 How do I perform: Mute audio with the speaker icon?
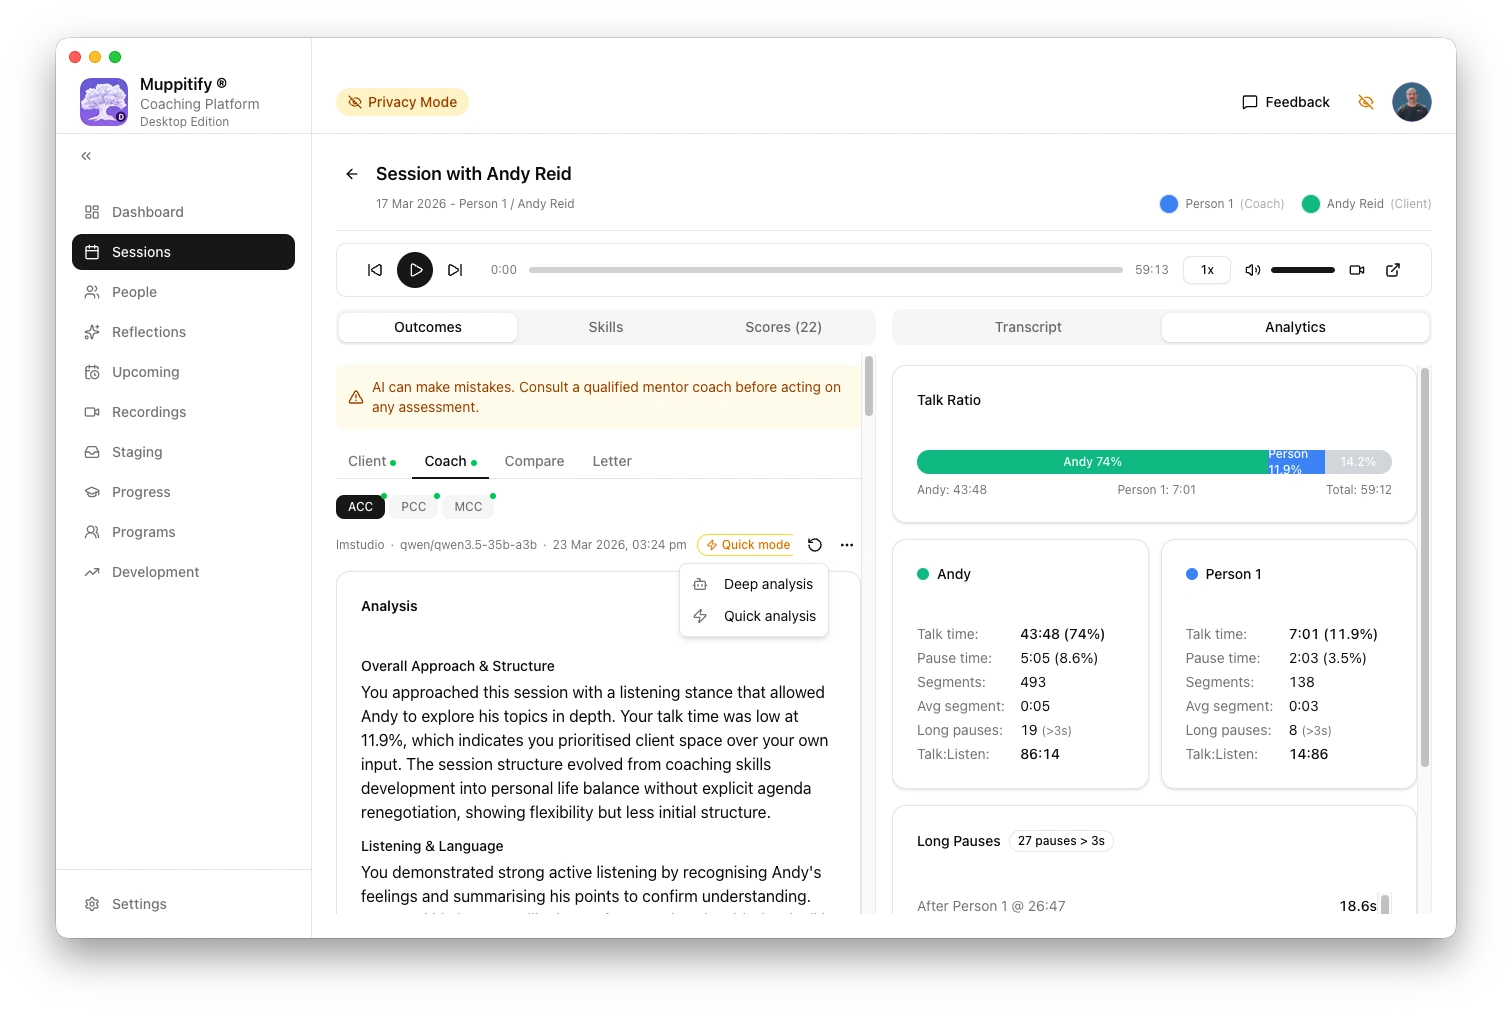1252,270
